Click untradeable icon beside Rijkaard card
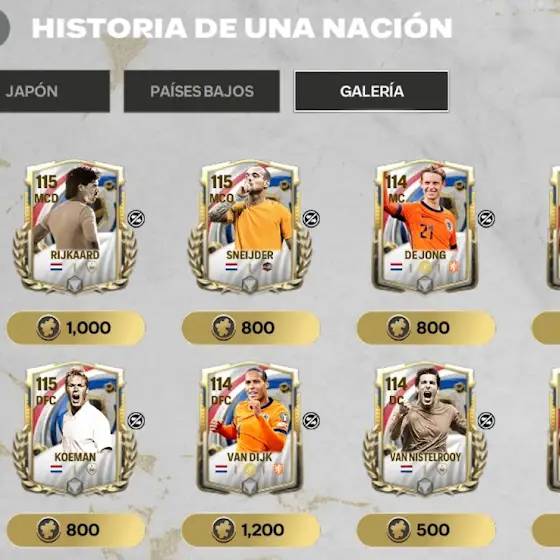 coord(136,219)
